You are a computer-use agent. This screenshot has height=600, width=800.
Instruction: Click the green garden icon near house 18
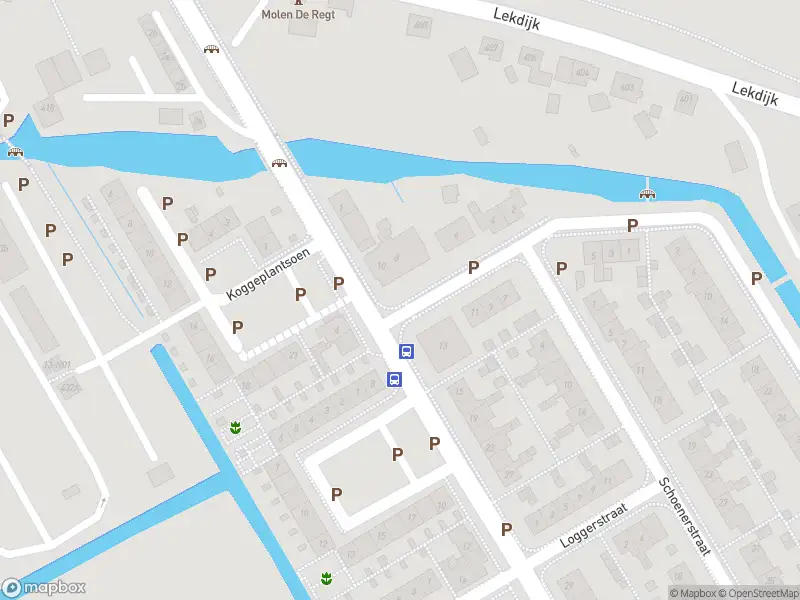click(235, 428)
